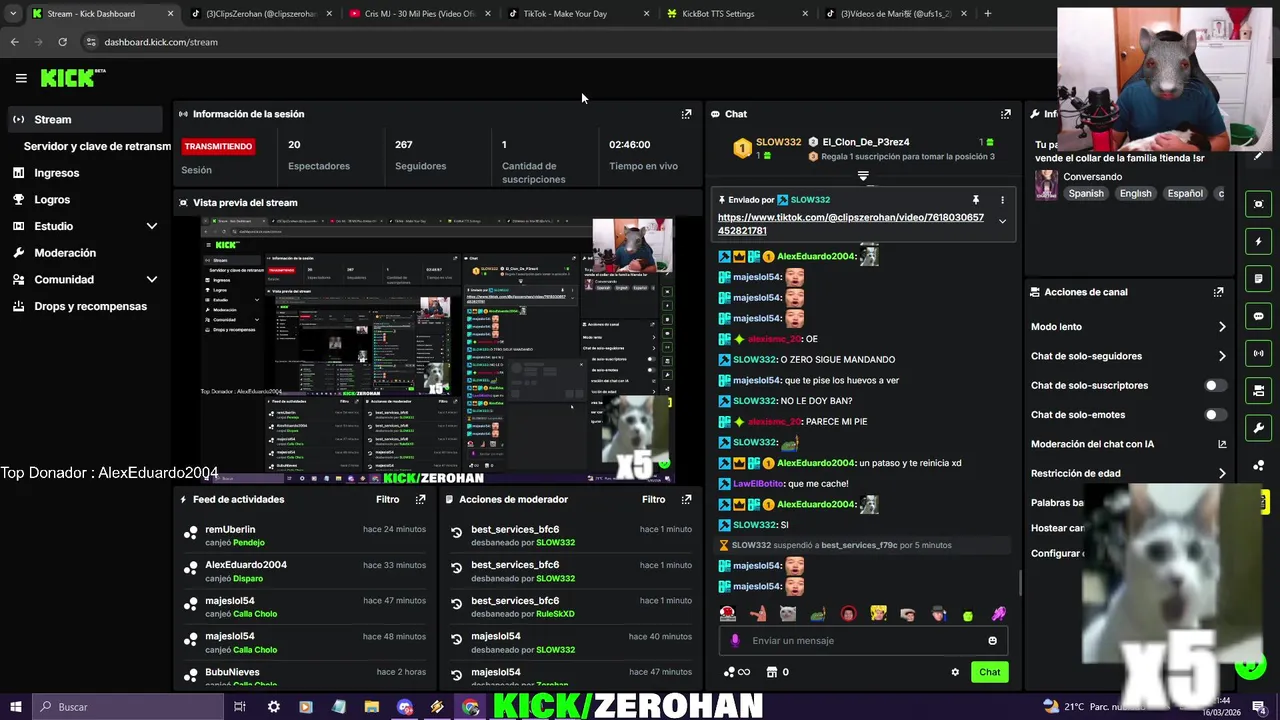Open the hamburger menu beside the Kick logo
The width and height of the screenshot is (1280, 720).
21,78
